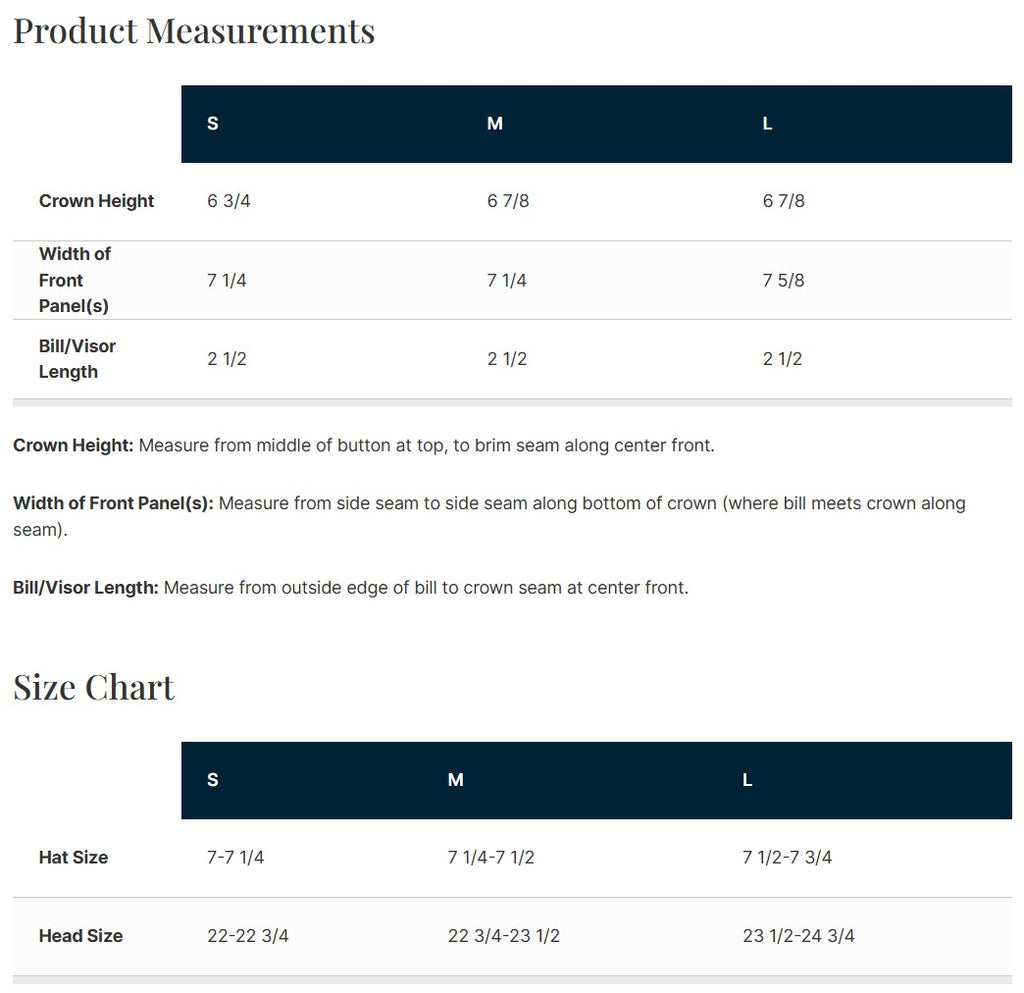Select S column header in Size Chart table
Viewport: 1024px width, 993px height.
213,780
